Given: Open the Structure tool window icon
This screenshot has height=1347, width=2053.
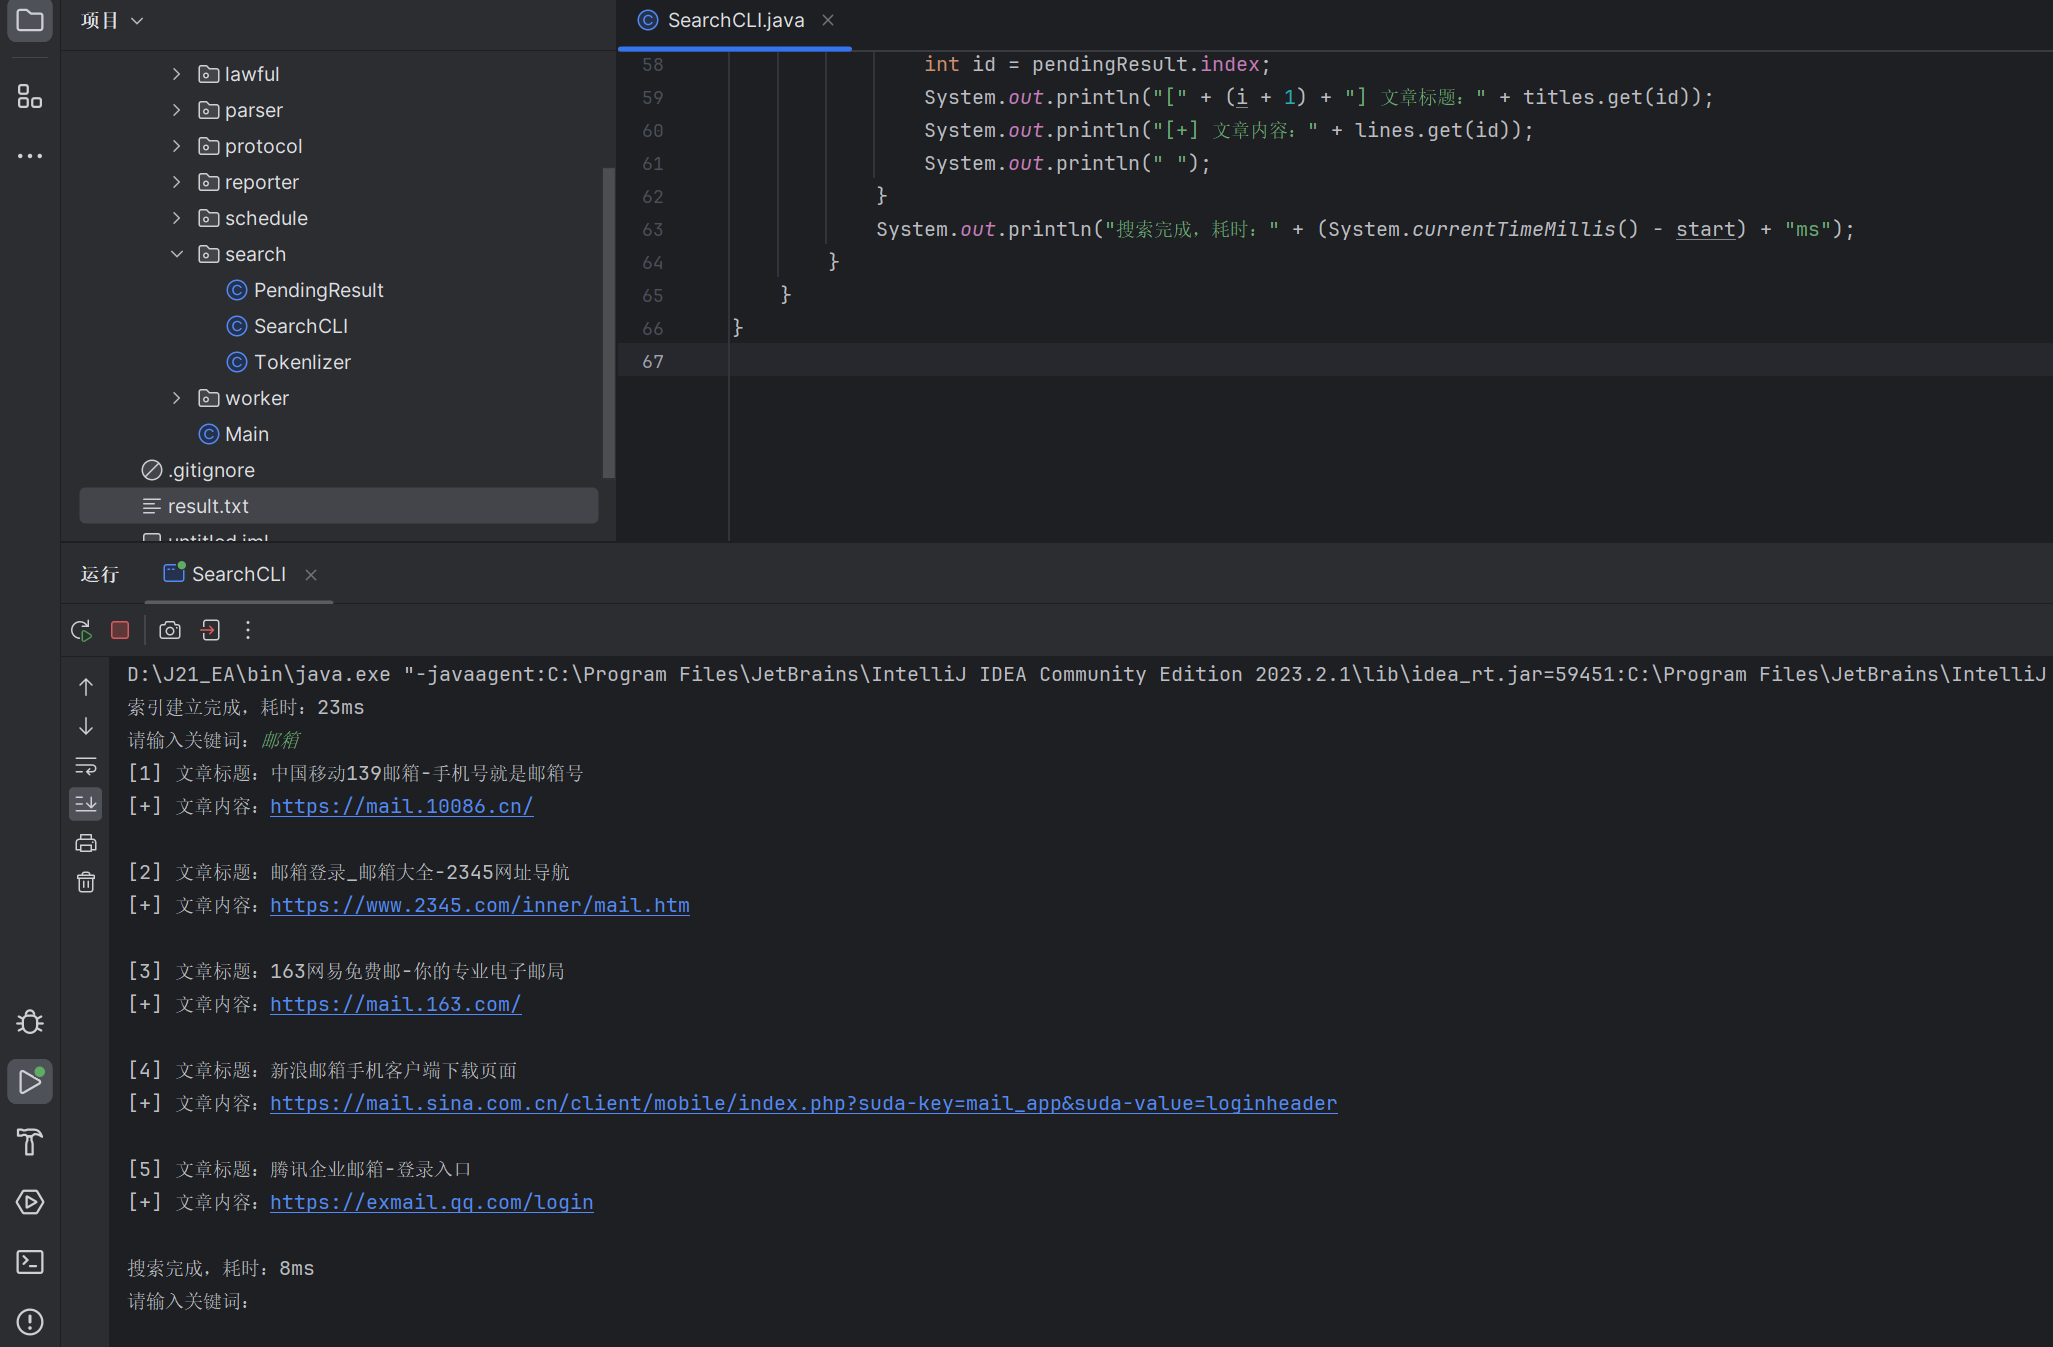Looking at the screenshot, I should [x=30, y=97].
